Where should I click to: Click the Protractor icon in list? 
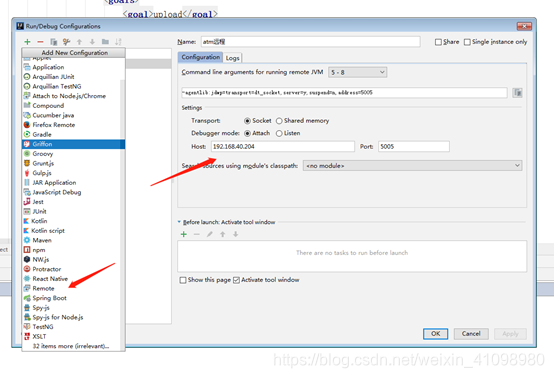pyautogui.click(x=27, y=269)
